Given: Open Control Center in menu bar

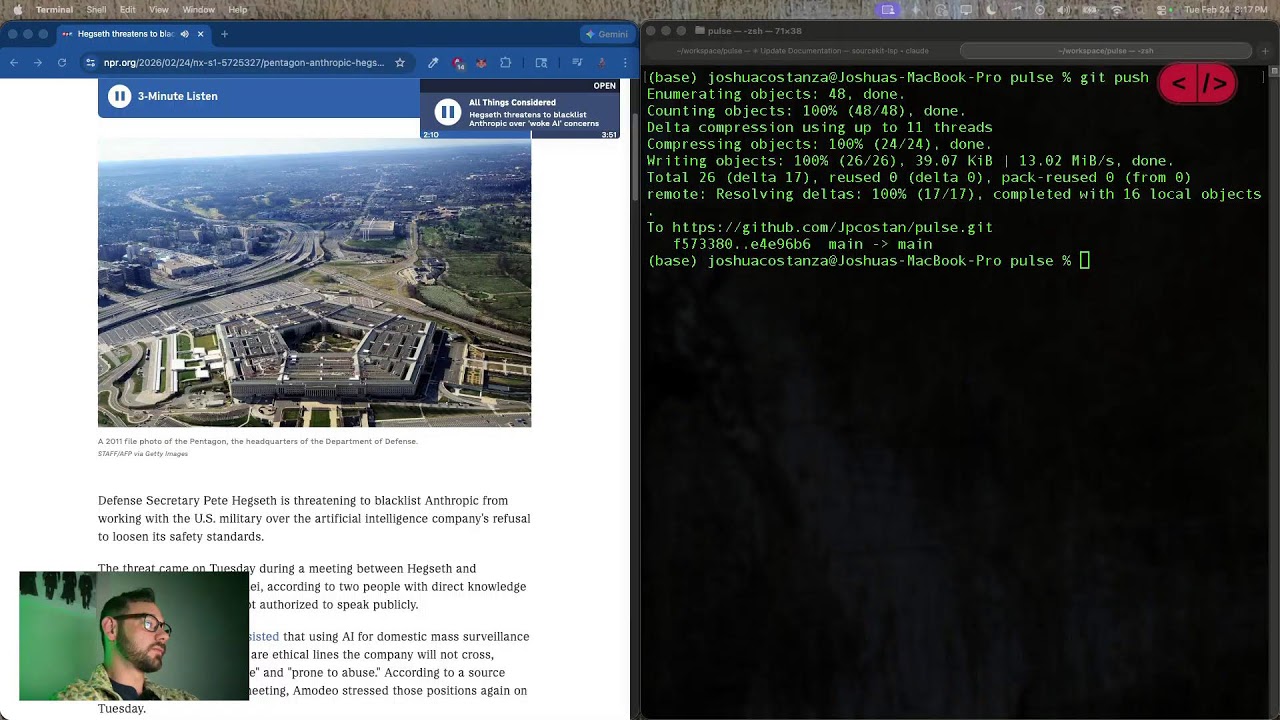Looking at the screenshot, I should pyautogui.click(x=1163, y=10).
